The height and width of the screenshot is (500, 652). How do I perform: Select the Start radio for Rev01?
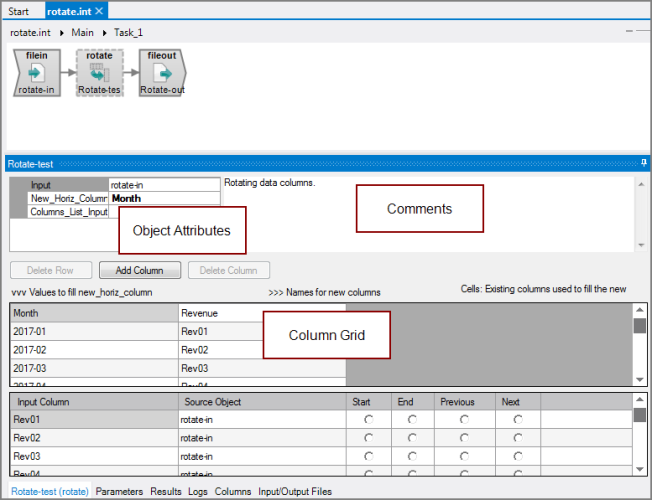point(368,419)
